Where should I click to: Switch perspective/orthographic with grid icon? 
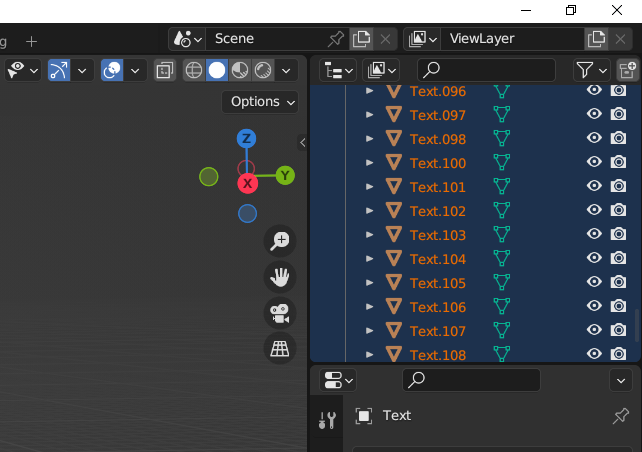(280, 349)
